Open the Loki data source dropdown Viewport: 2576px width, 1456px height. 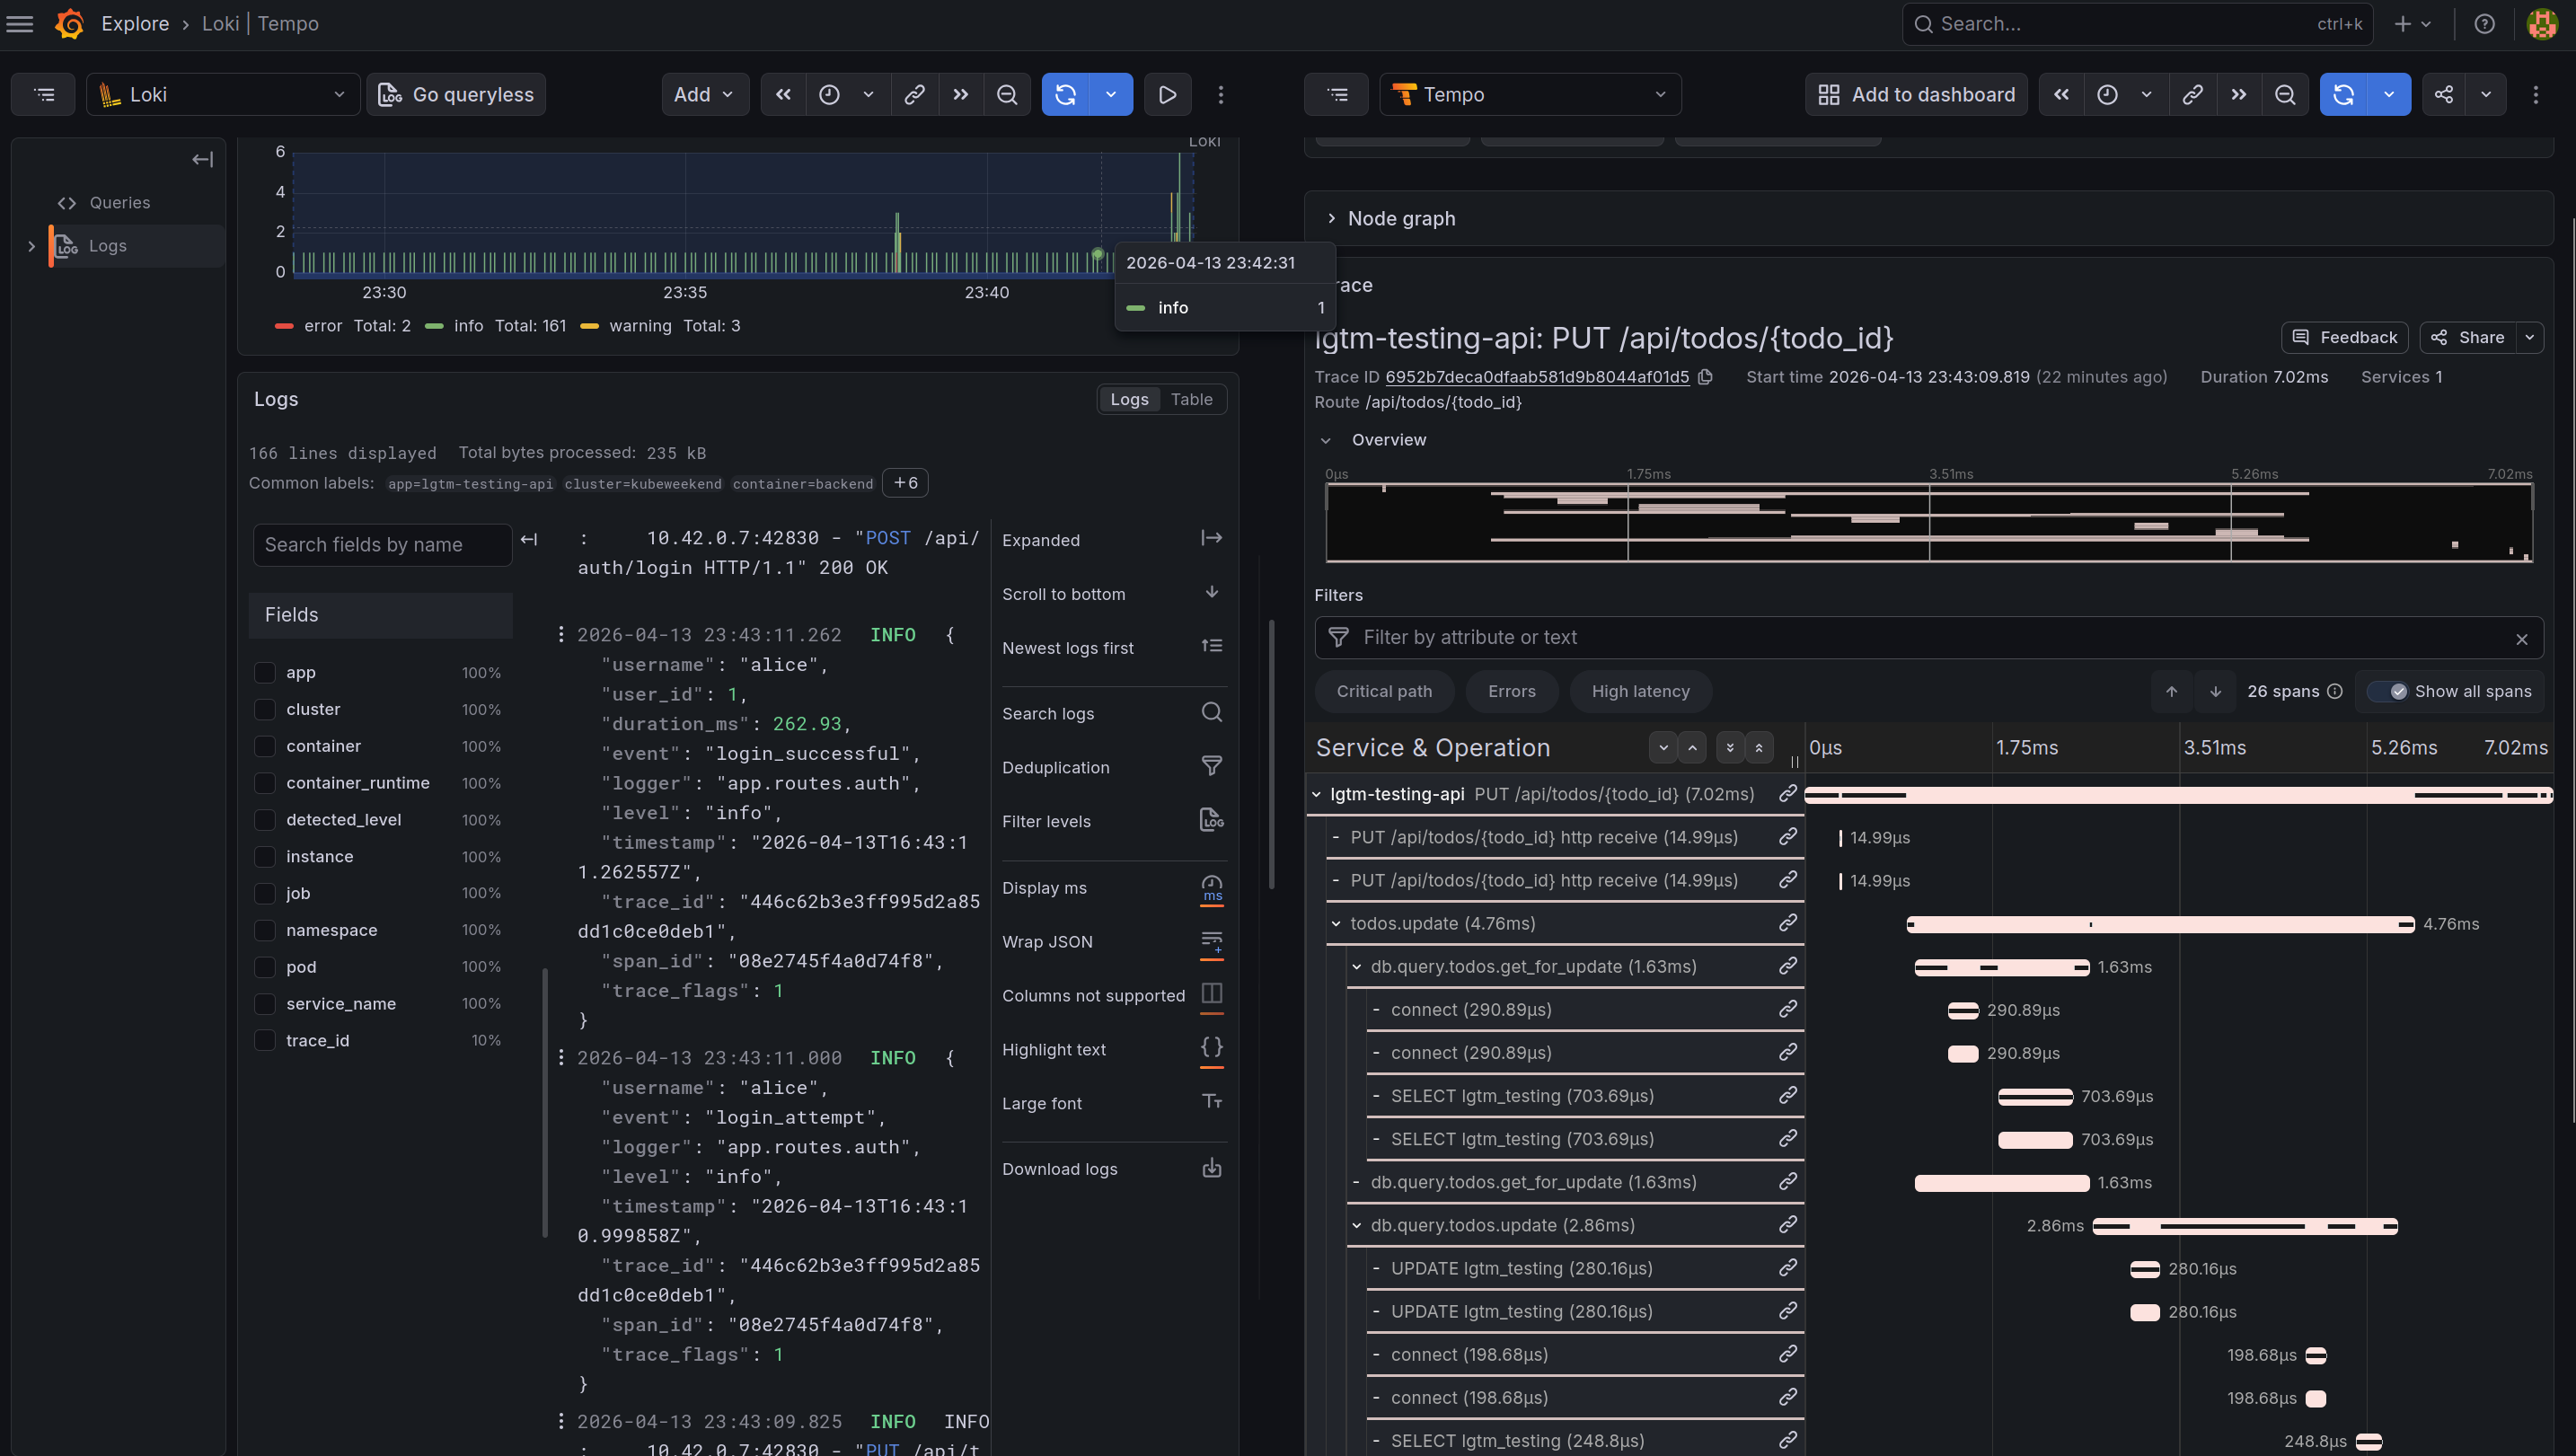pyautogui.click(x=223, y=95)
